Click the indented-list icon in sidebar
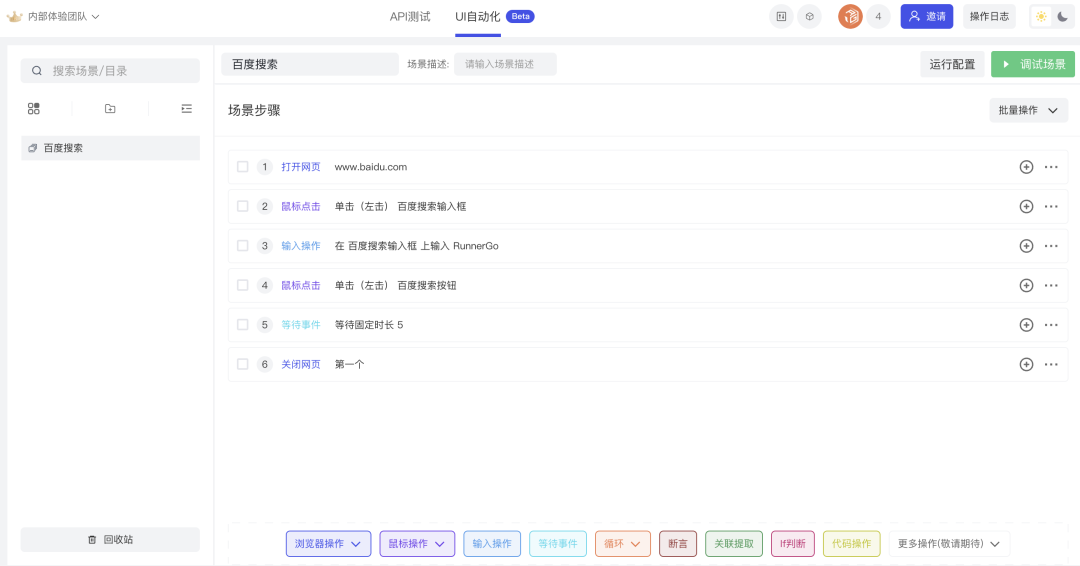Viewport: 1080px width, 566px height. 186,109
